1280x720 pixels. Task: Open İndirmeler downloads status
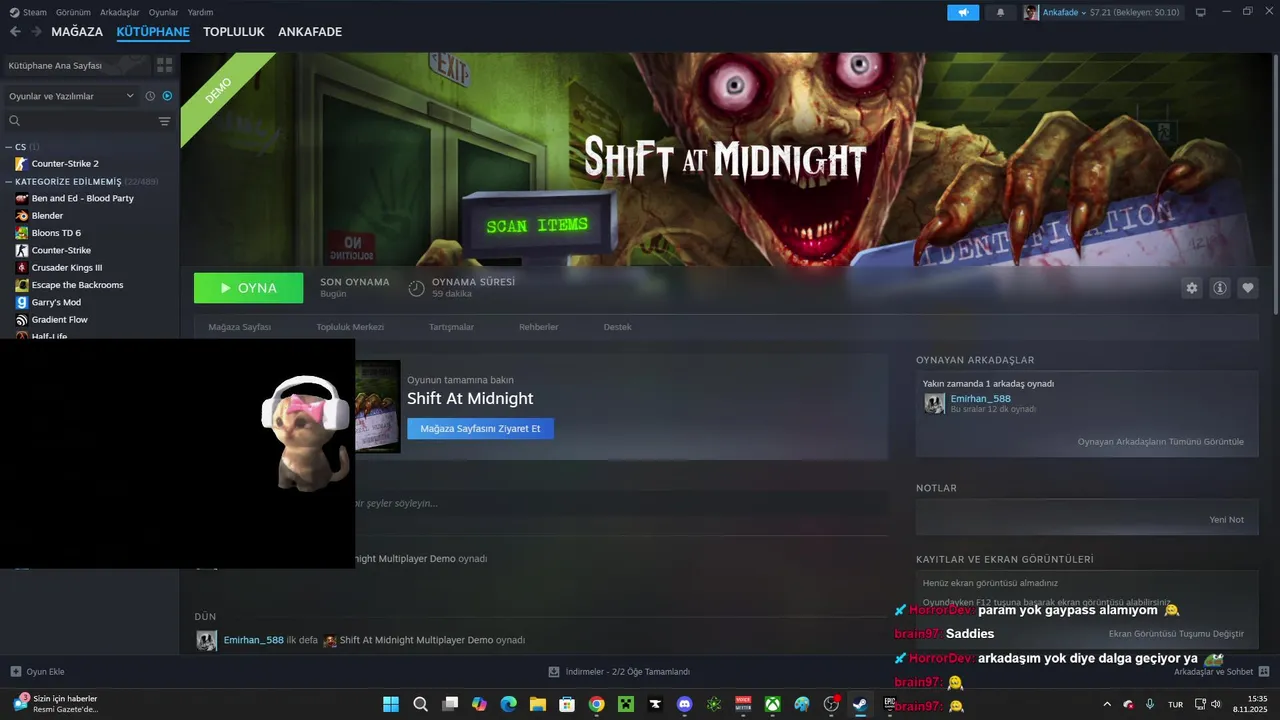pyautogui.click(x=619, y=672)
